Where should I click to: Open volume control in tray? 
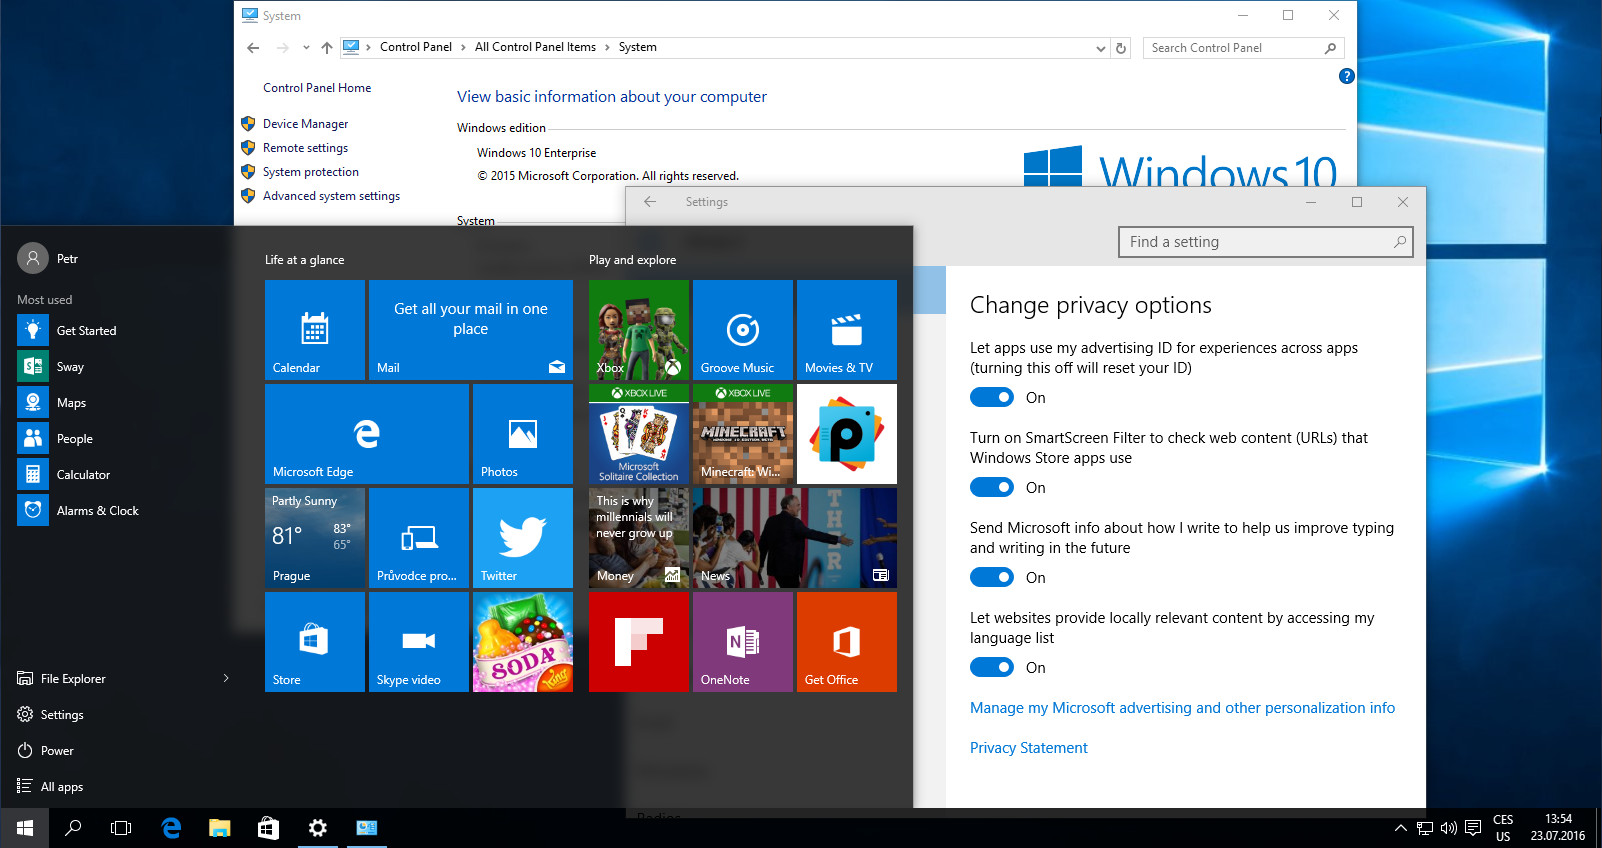click(x=1448, y=828)
